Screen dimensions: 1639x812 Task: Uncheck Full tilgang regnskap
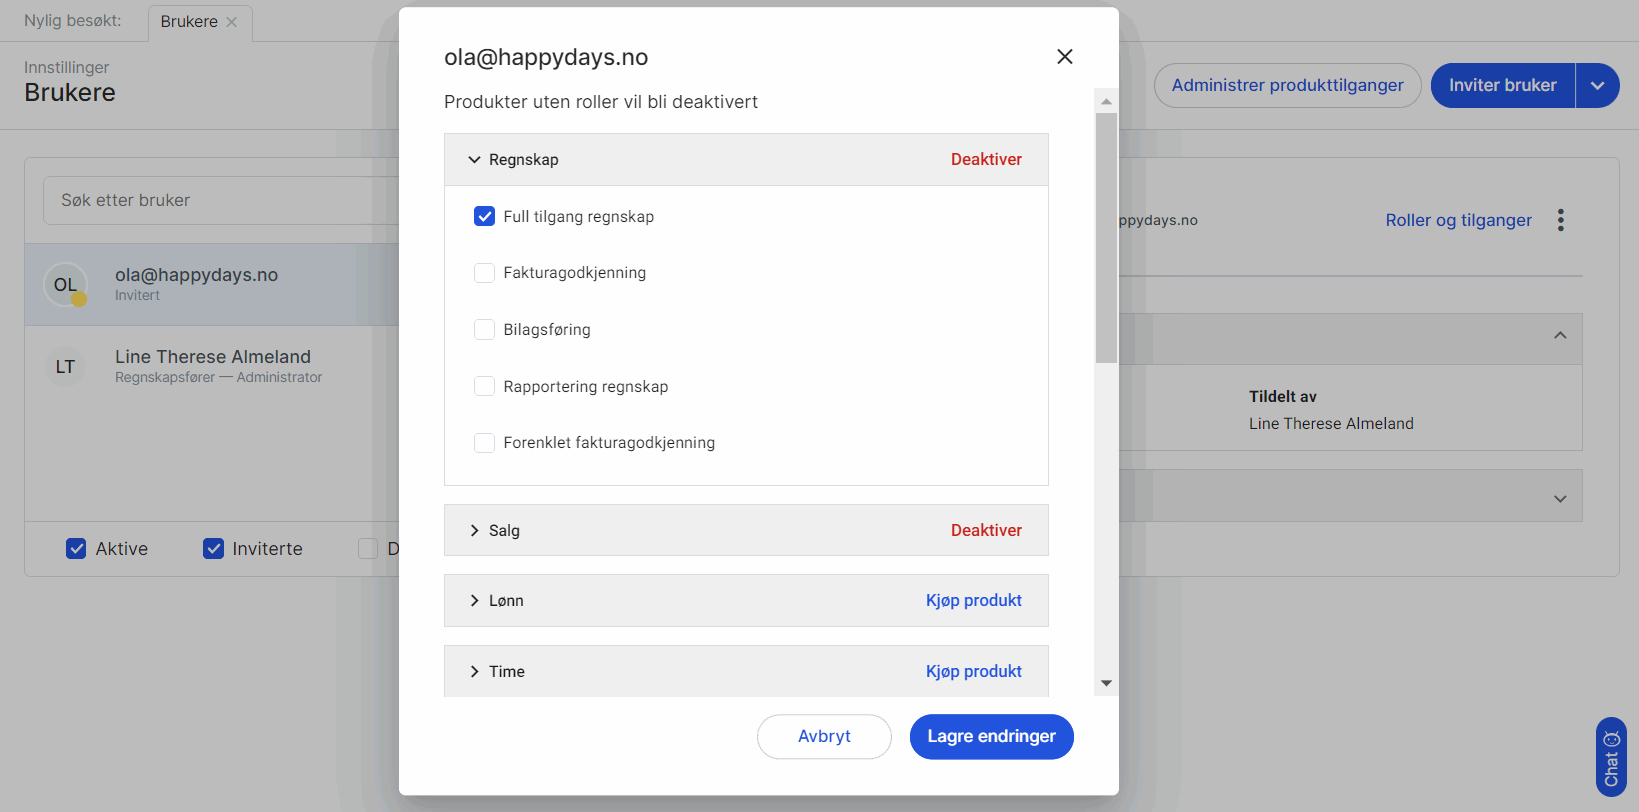[x=484, y=217]
